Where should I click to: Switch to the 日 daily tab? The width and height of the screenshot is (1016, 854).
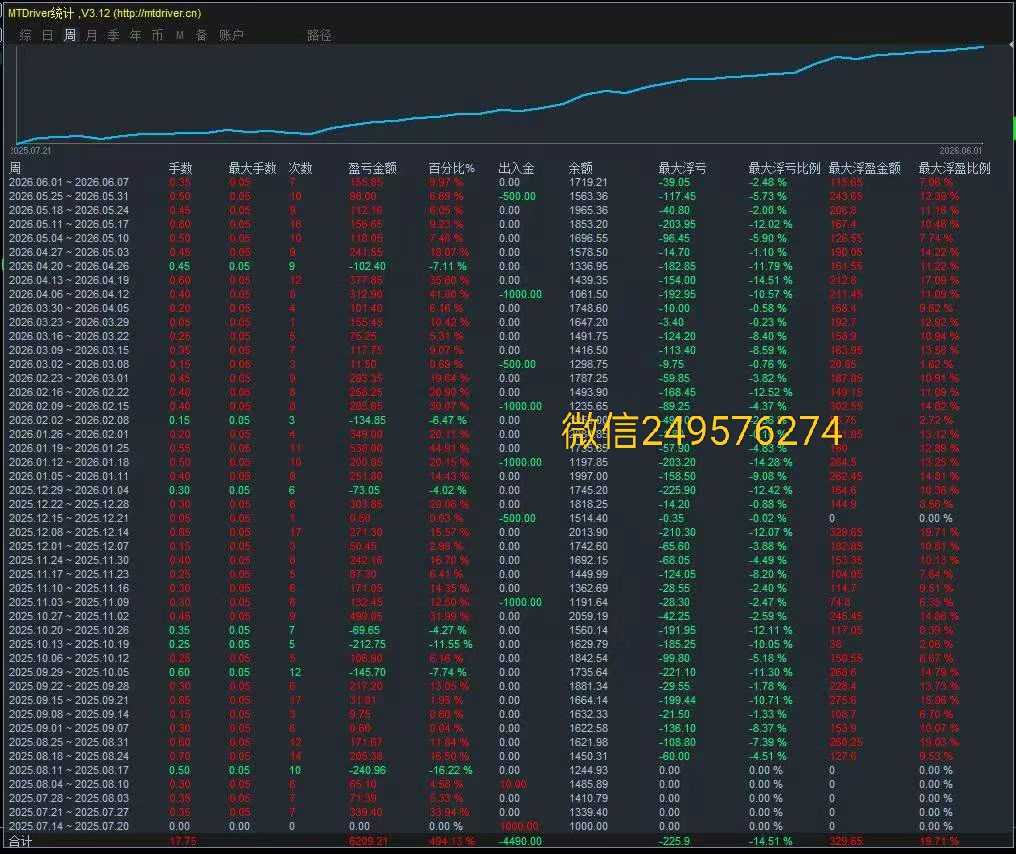pos(47,35)
